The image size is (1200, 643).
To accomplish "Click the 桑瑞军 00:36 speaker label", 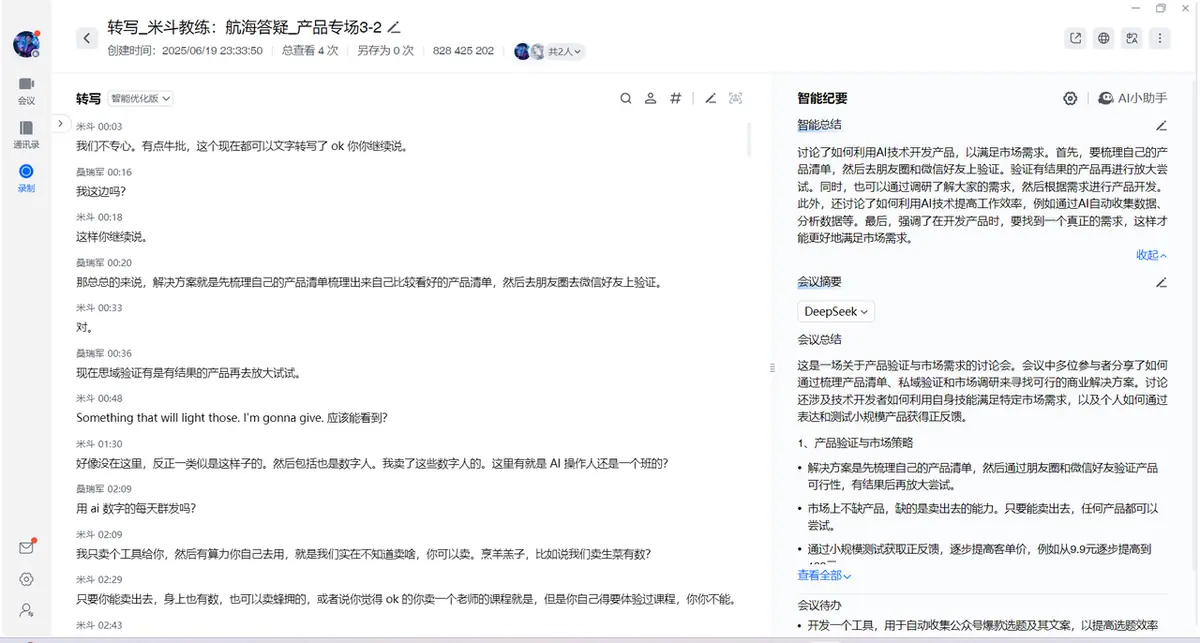I will click(104, 353).
